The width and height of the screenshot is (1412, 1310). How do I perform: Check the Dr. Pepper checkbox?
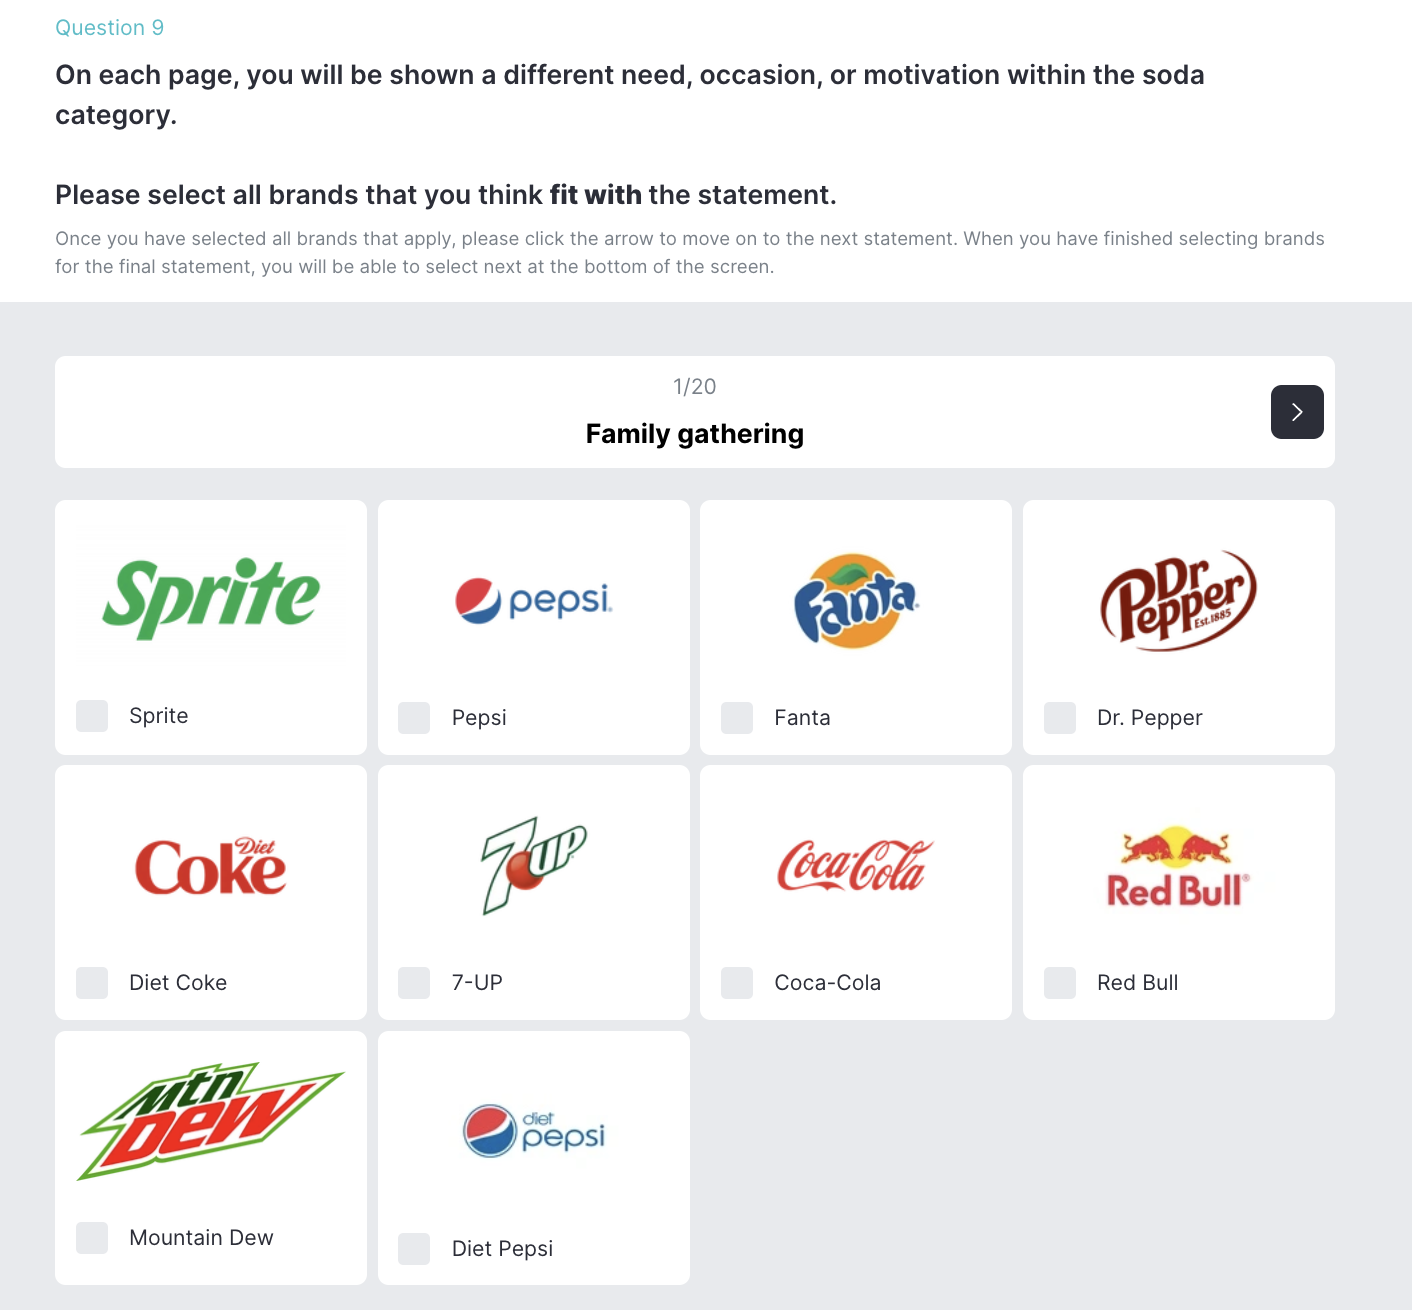1060,718
